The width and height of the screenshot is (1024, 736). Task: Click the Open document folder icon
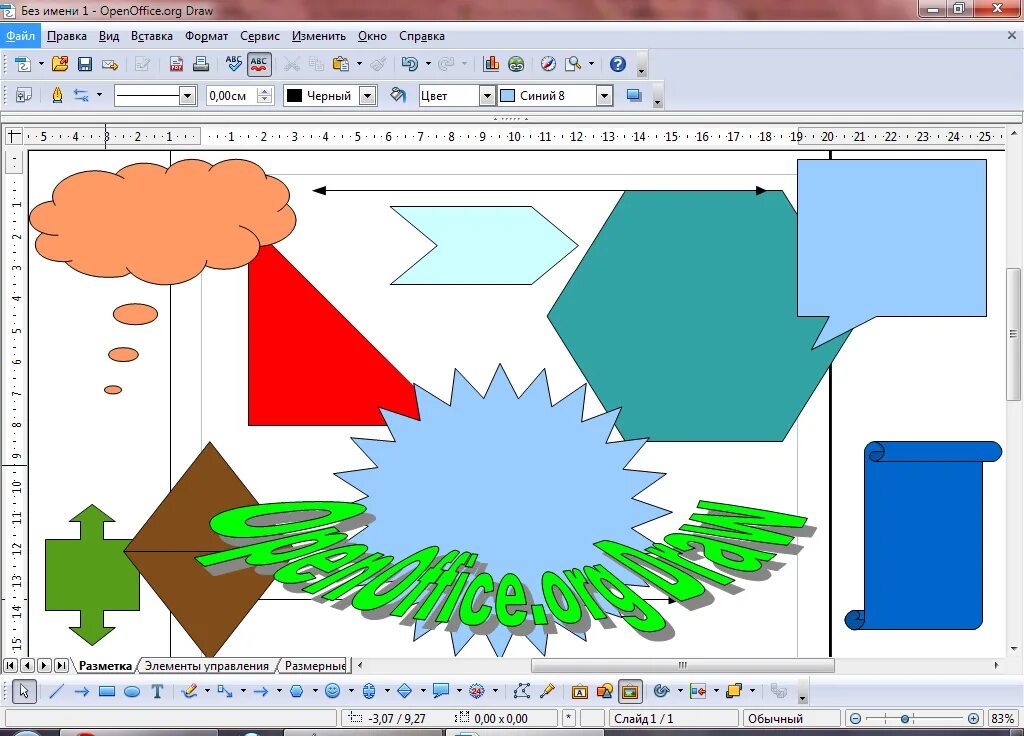(60, 64)
